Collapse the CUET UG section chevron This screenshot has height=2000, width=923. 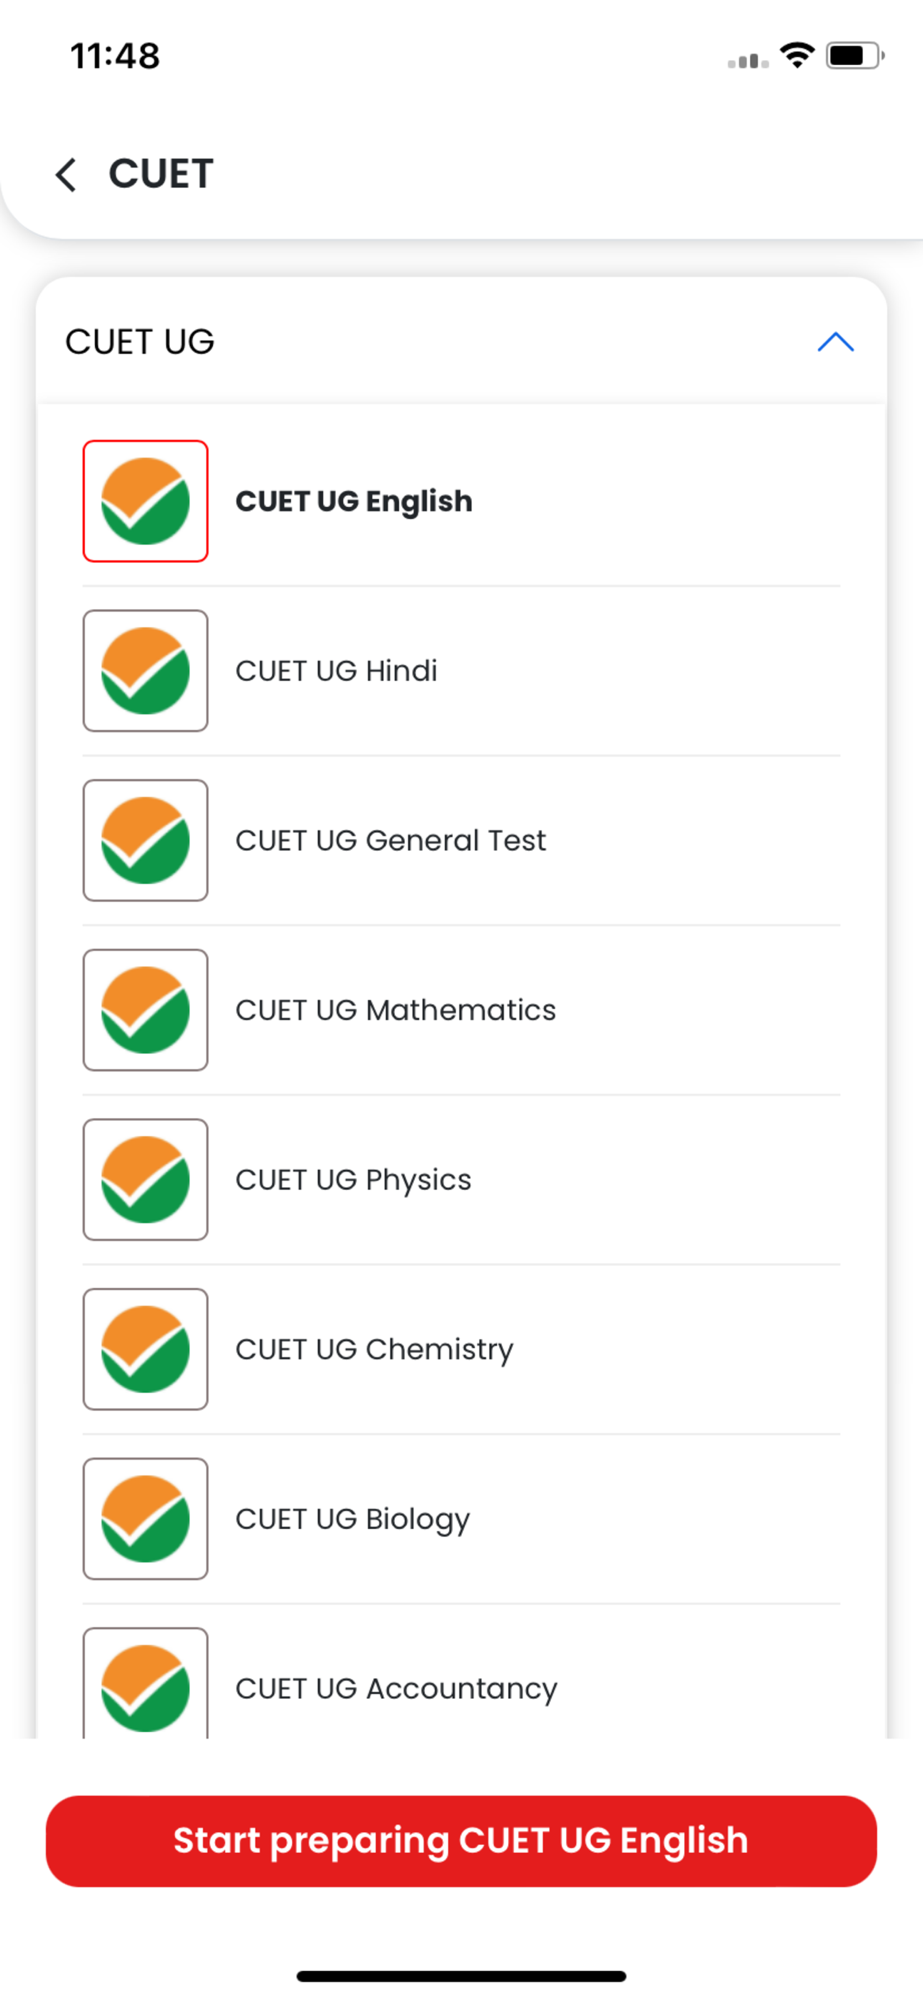coord(835,342)
